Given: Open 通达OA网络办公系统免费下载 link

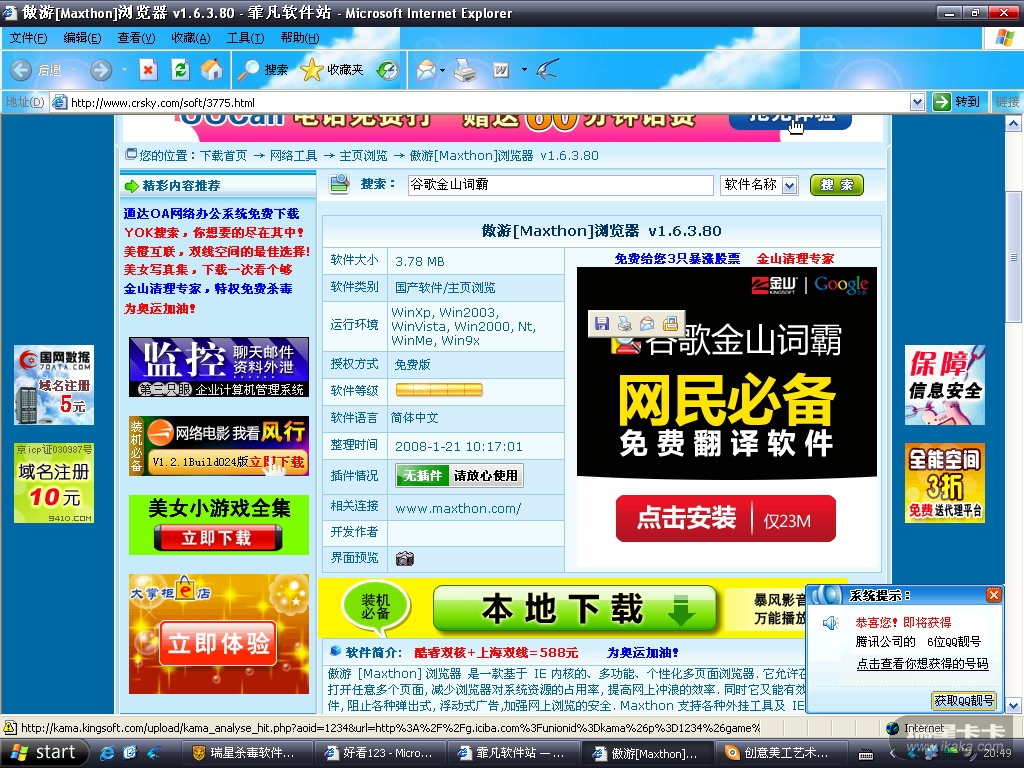Looking at the screenshot, I should [x=212, y=214].
